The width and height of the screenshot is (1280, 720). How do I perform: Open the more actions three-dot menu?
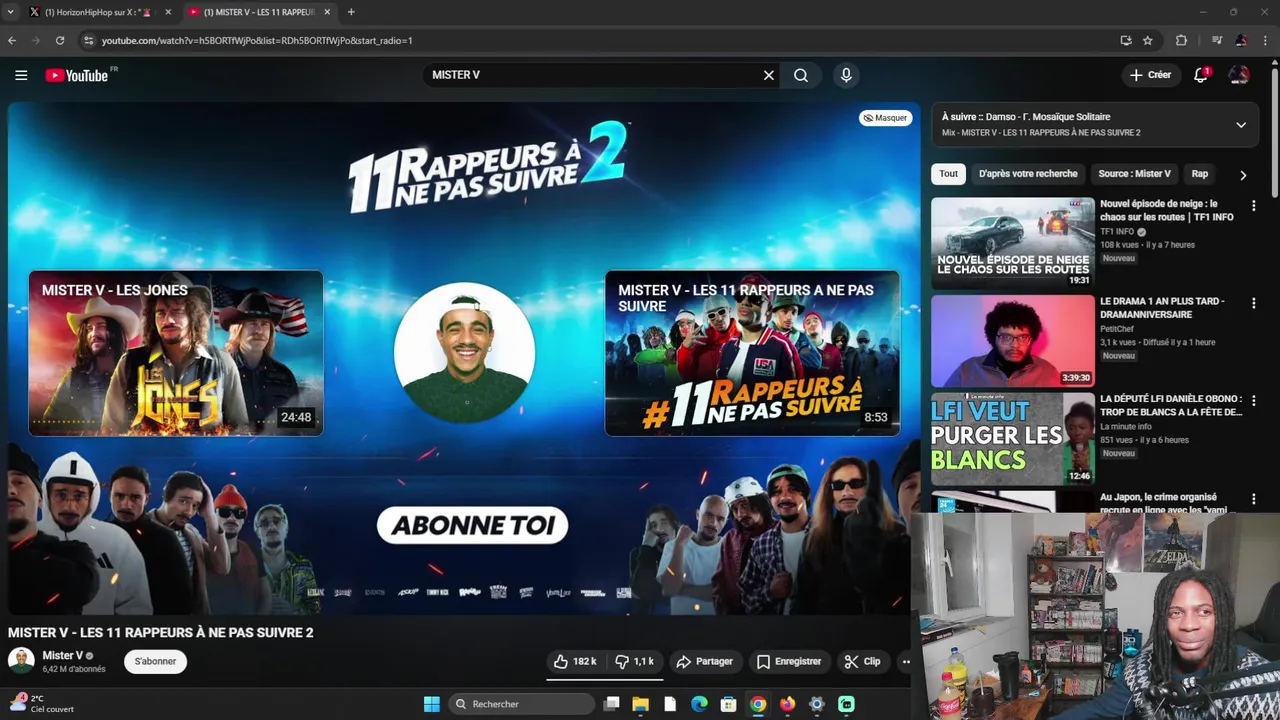pos(906,661)
